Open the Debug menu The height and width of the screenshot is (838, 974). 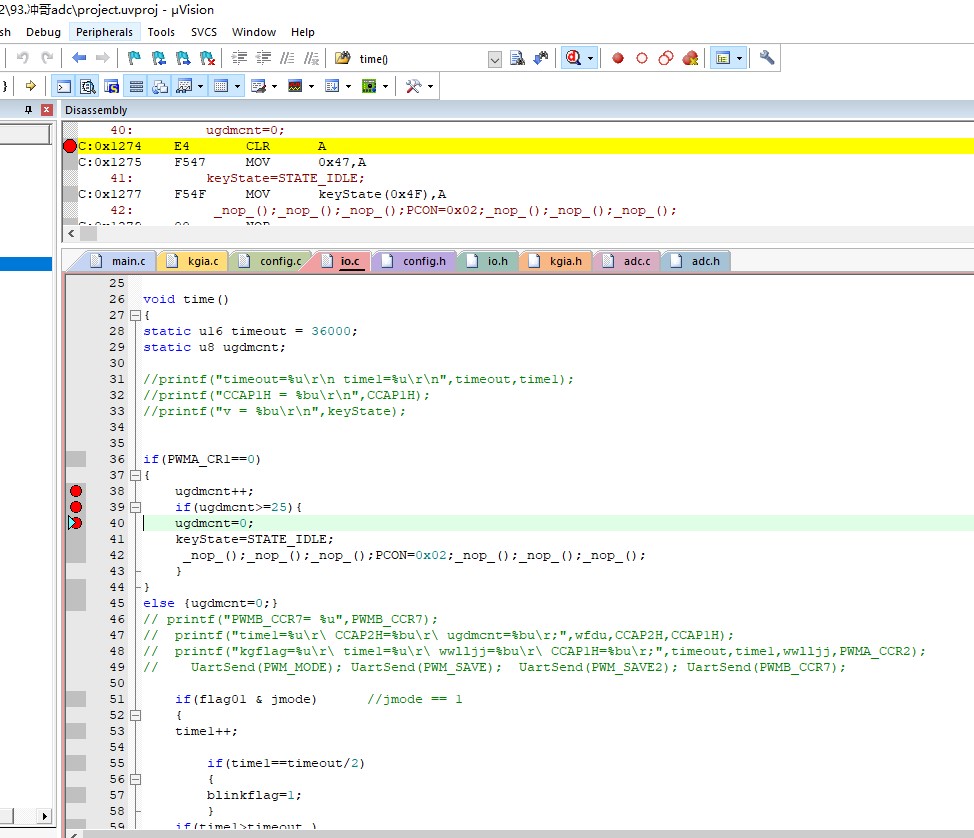pos(43,32)
